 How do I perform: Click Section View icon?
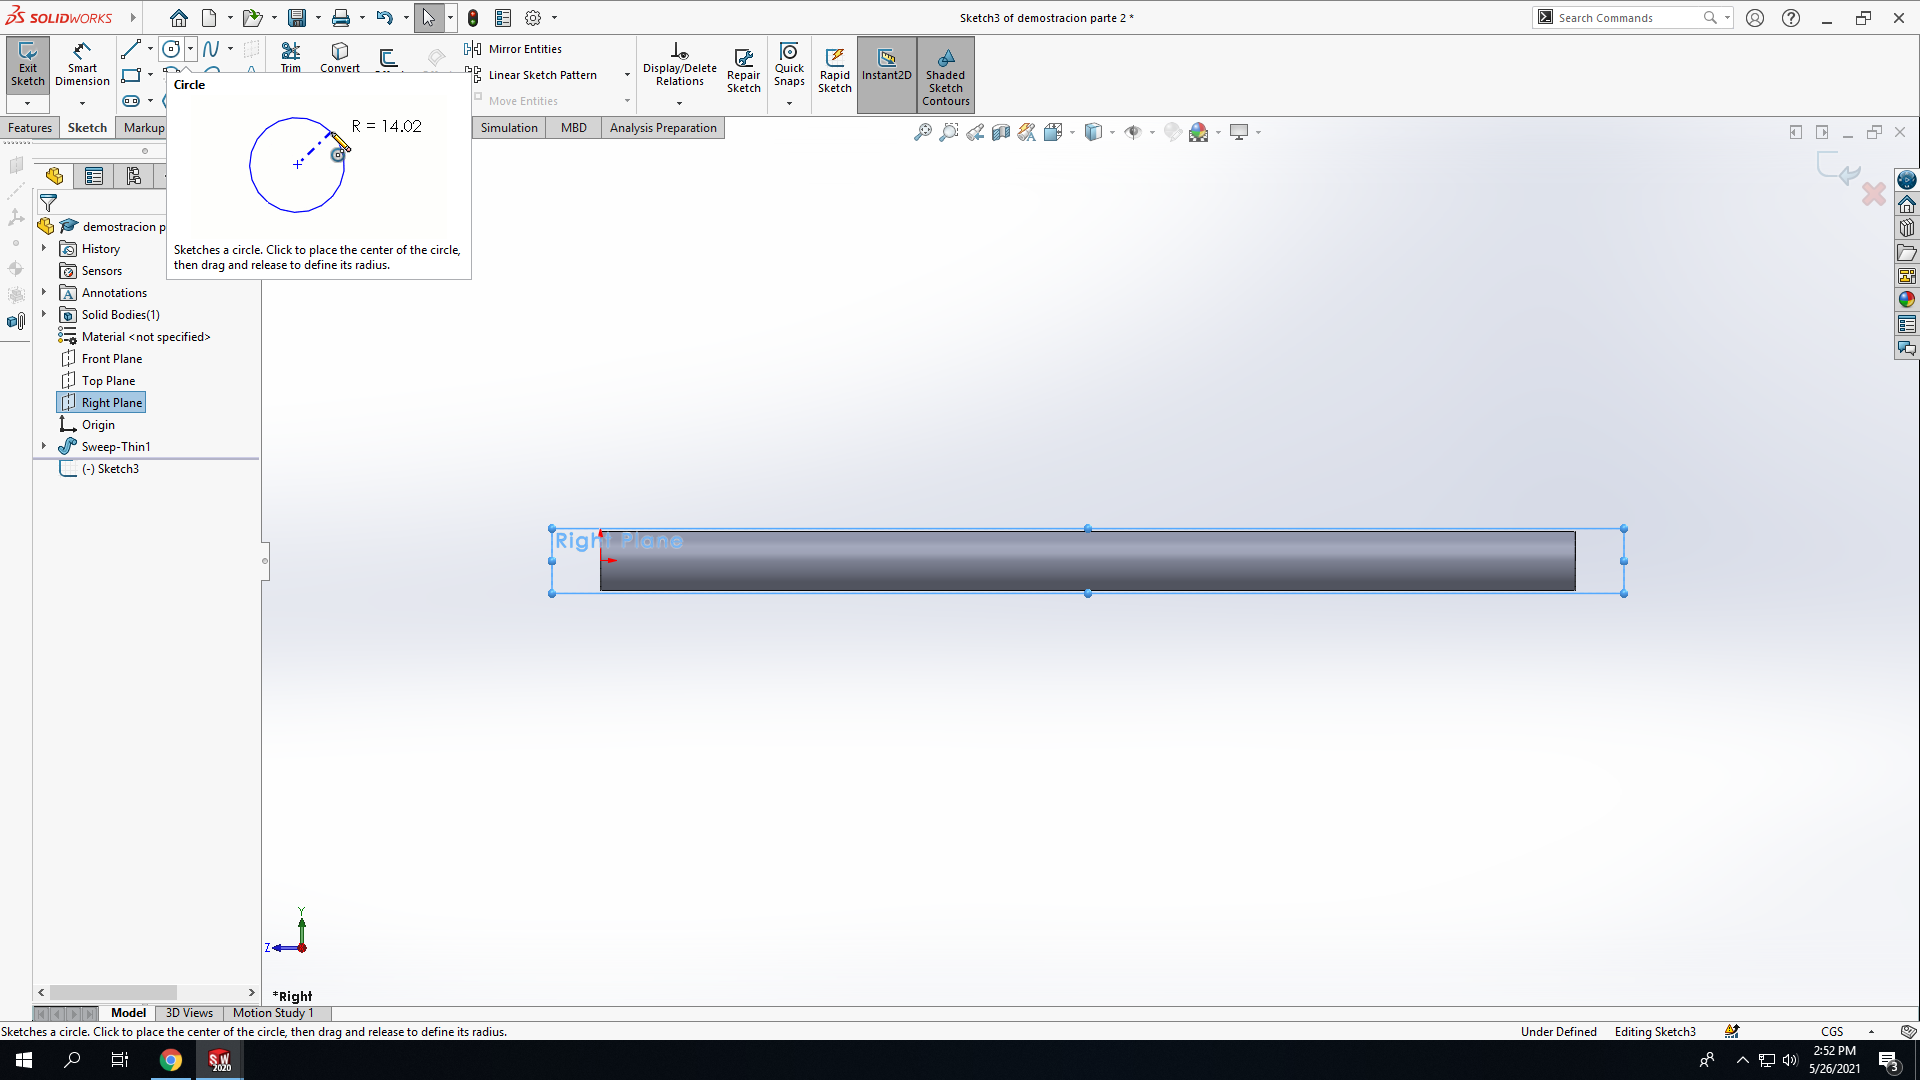pos(1000,132)
